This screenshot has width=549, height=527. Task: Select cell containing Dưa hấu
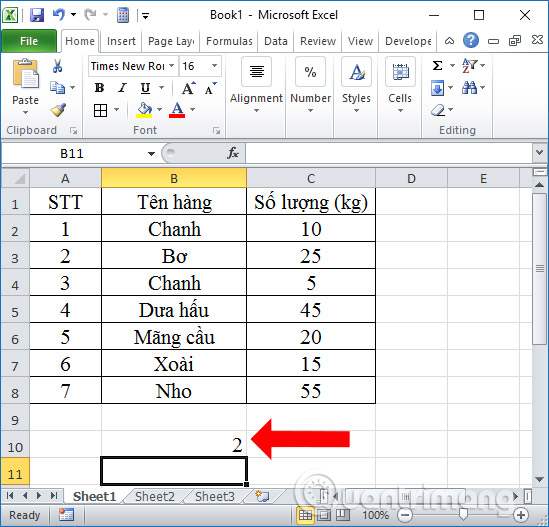pos(174,310)
